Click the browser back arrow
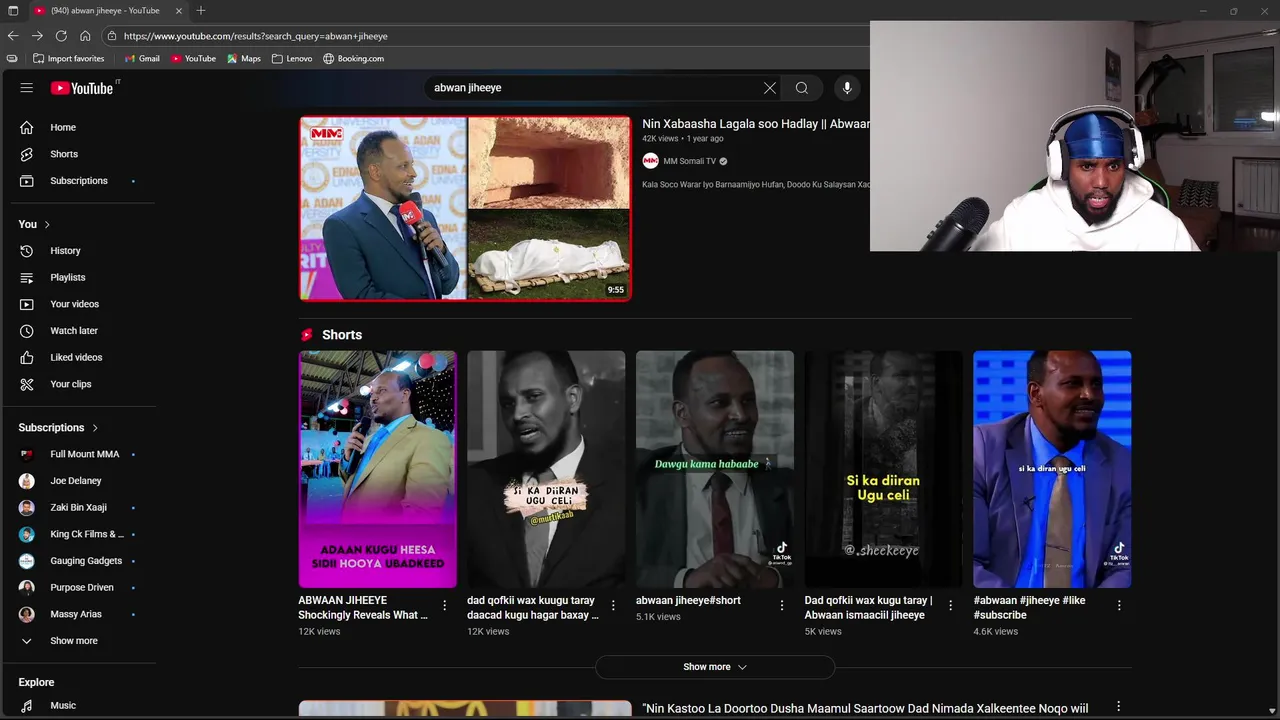Image resolution: width=1280 pixels, height=720 pixels. (13, 36)
